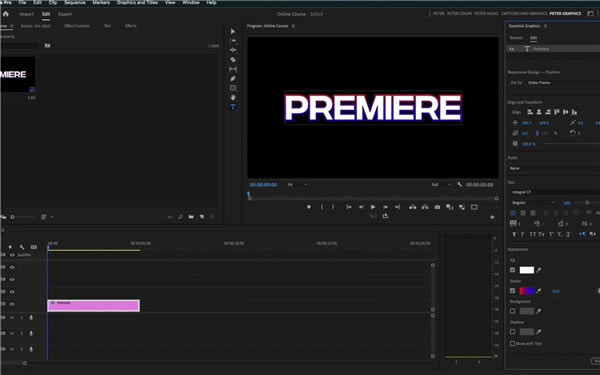Viewport: 600px width, 375px height.
Task: Click Mark In in Program monitor
Action: click(322, 207)
